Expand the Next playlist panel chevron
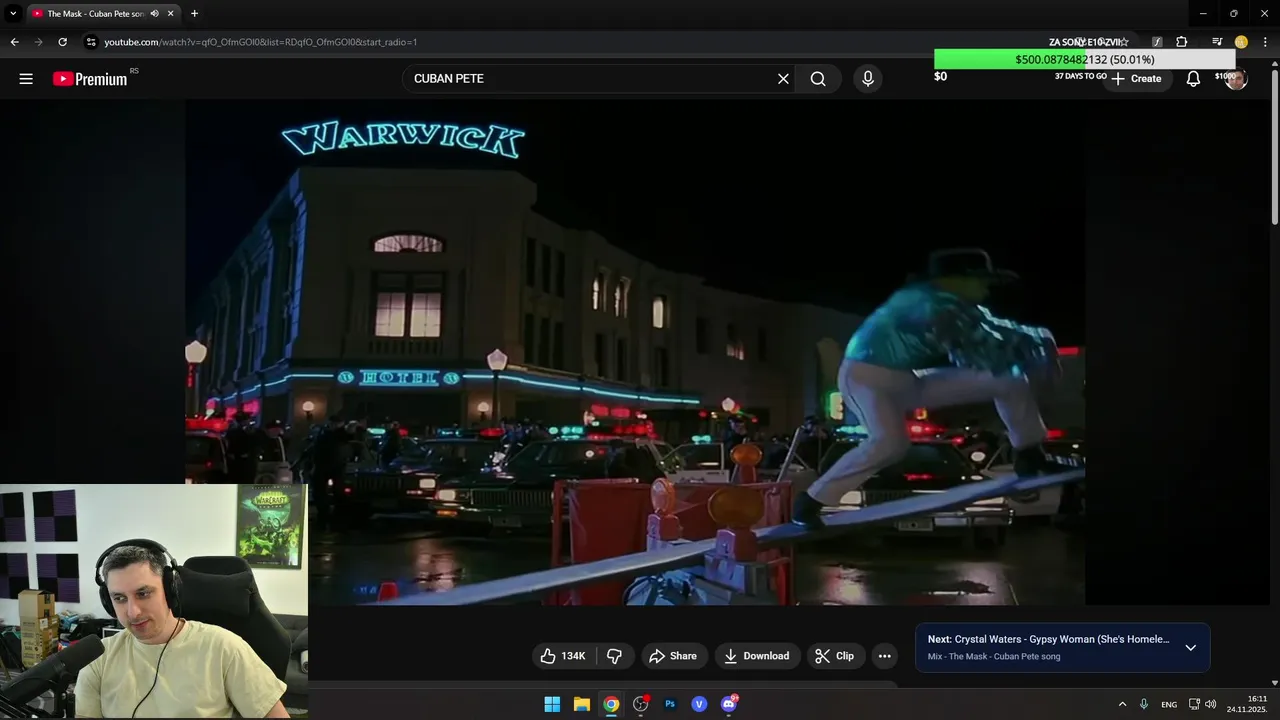Image resolution: width=1280 pixels, height=720 pixels. [1190, 647]
